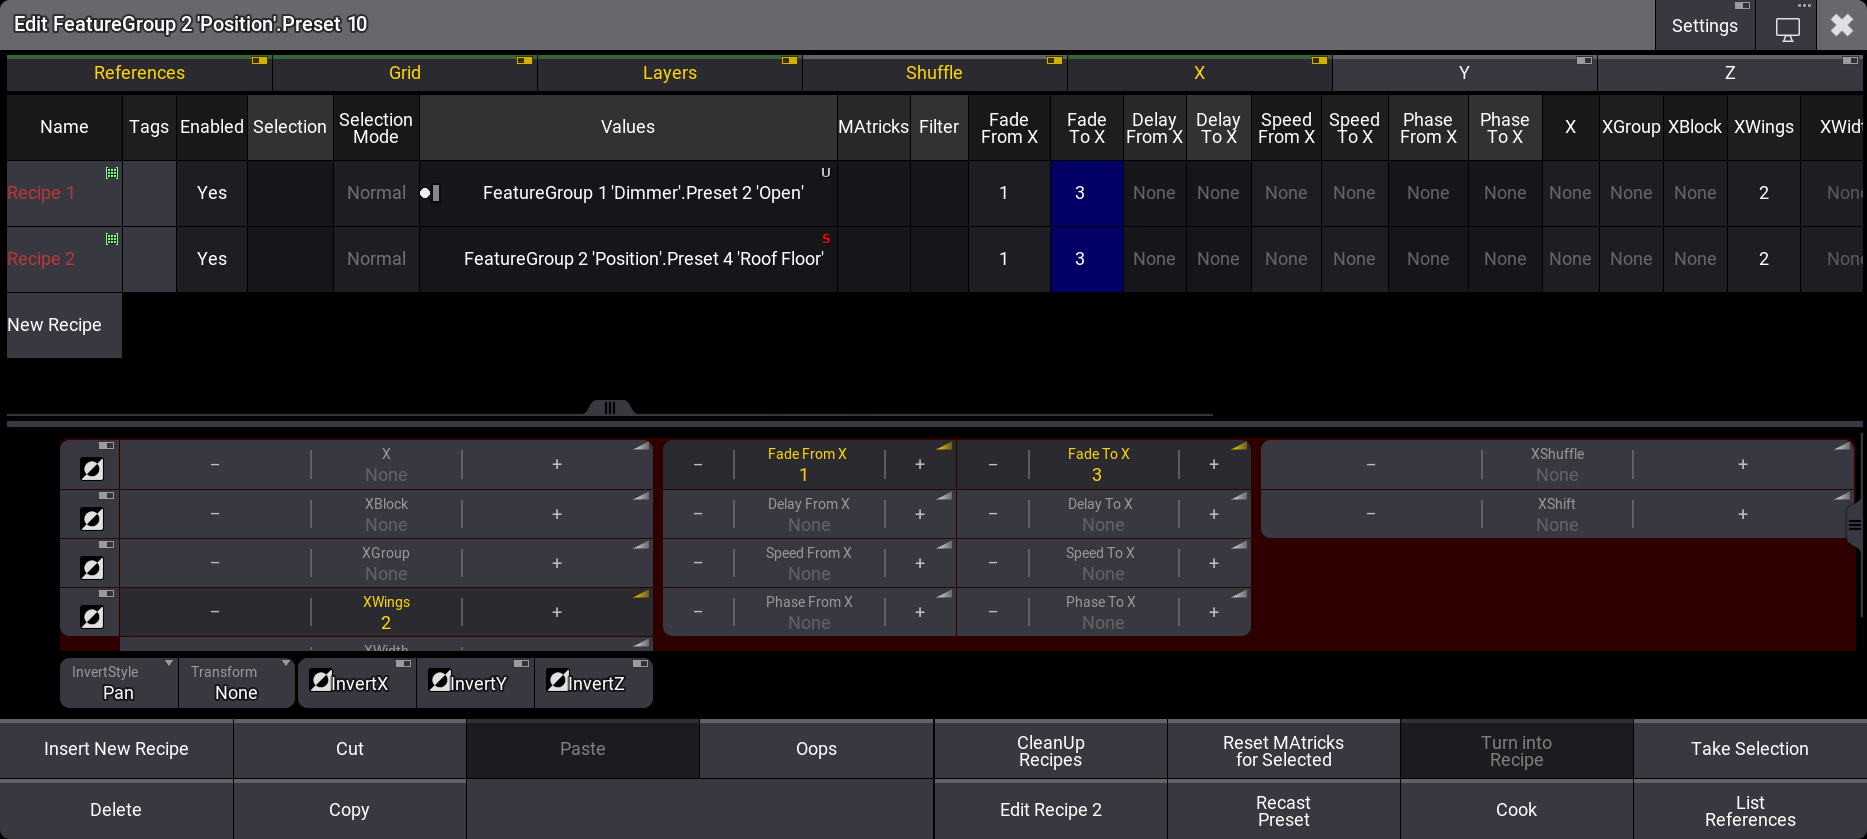The height and width of the screenshot is (839, 1867).
Task: Increase Fade To X with plus button
Action: click(x=1213, y=464)
